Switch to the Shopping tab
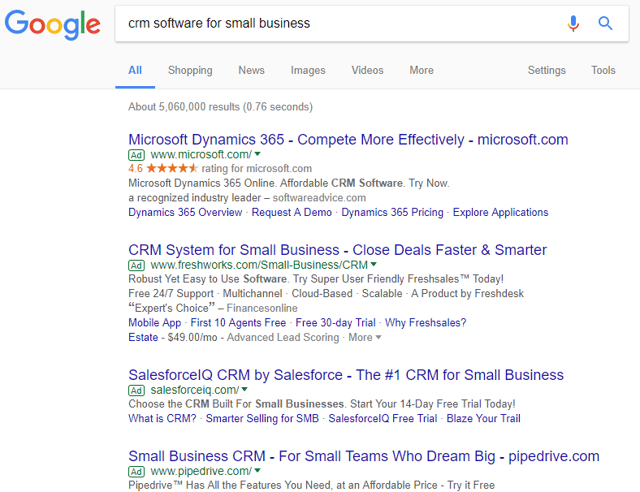 (x=190, y=70)
